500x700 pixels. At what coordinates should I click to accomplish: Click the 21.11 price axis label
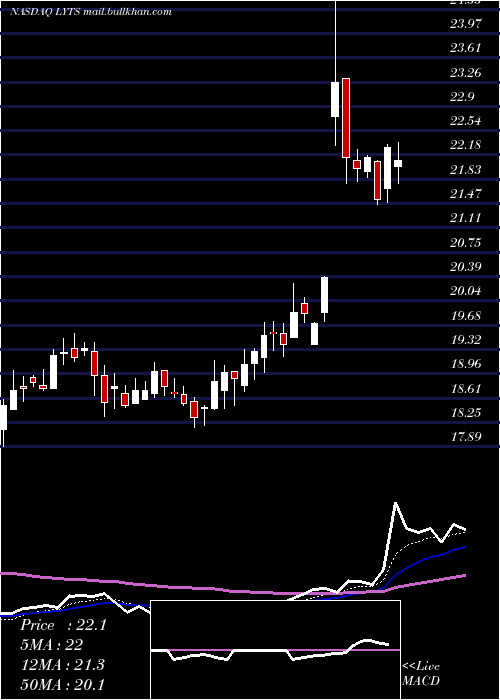tap(466, 217)
